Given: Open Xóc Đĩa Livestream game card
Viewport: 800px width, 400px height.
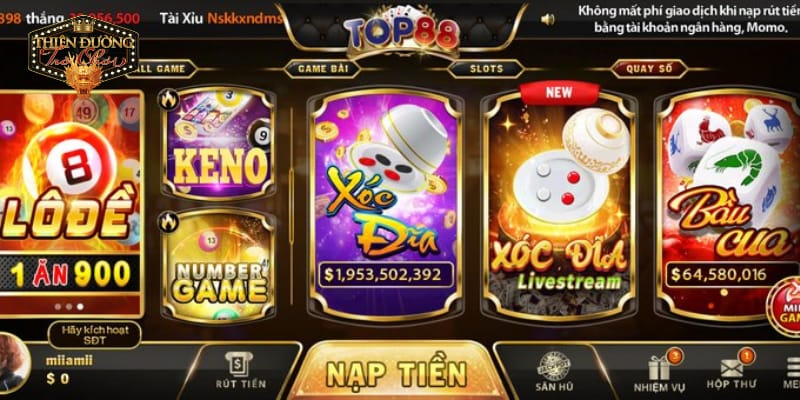Looking at the screenshot, I should coord(559,205).
